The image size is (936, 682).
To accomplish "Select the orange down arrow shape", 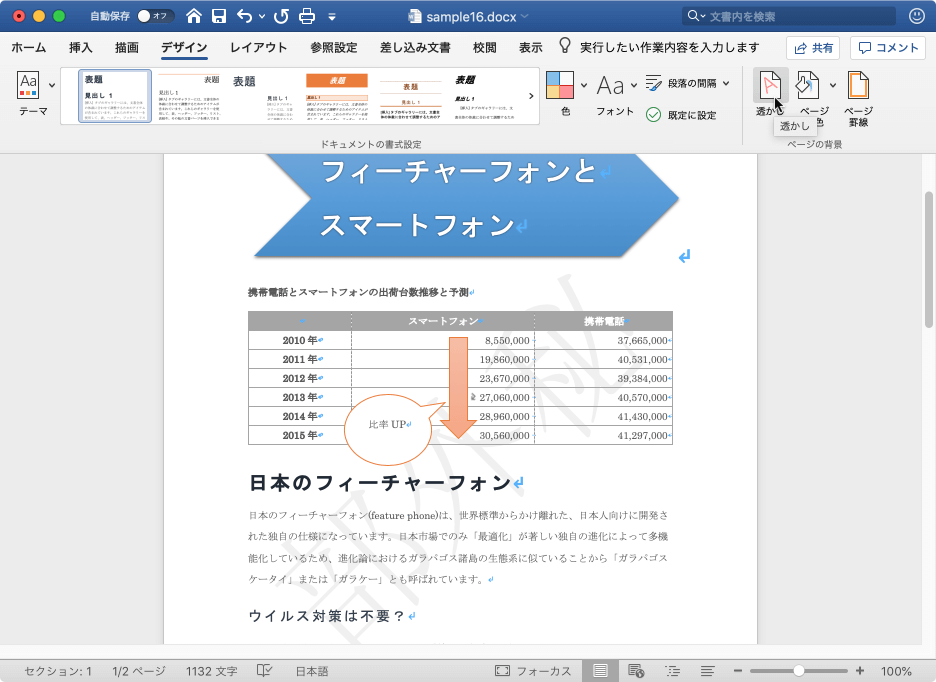I will coord(458,387).
